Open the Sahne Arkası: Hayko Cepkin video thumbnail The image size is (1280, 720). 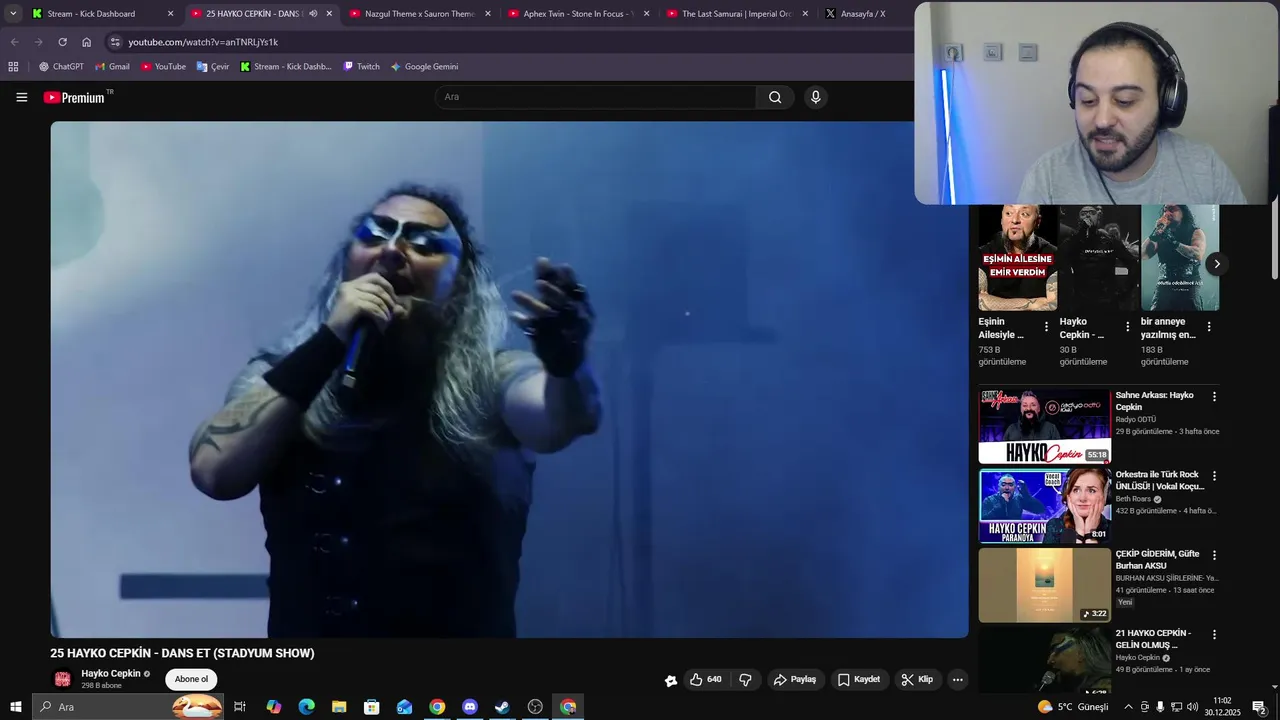pyautogui.click(x=1044, y=427)
